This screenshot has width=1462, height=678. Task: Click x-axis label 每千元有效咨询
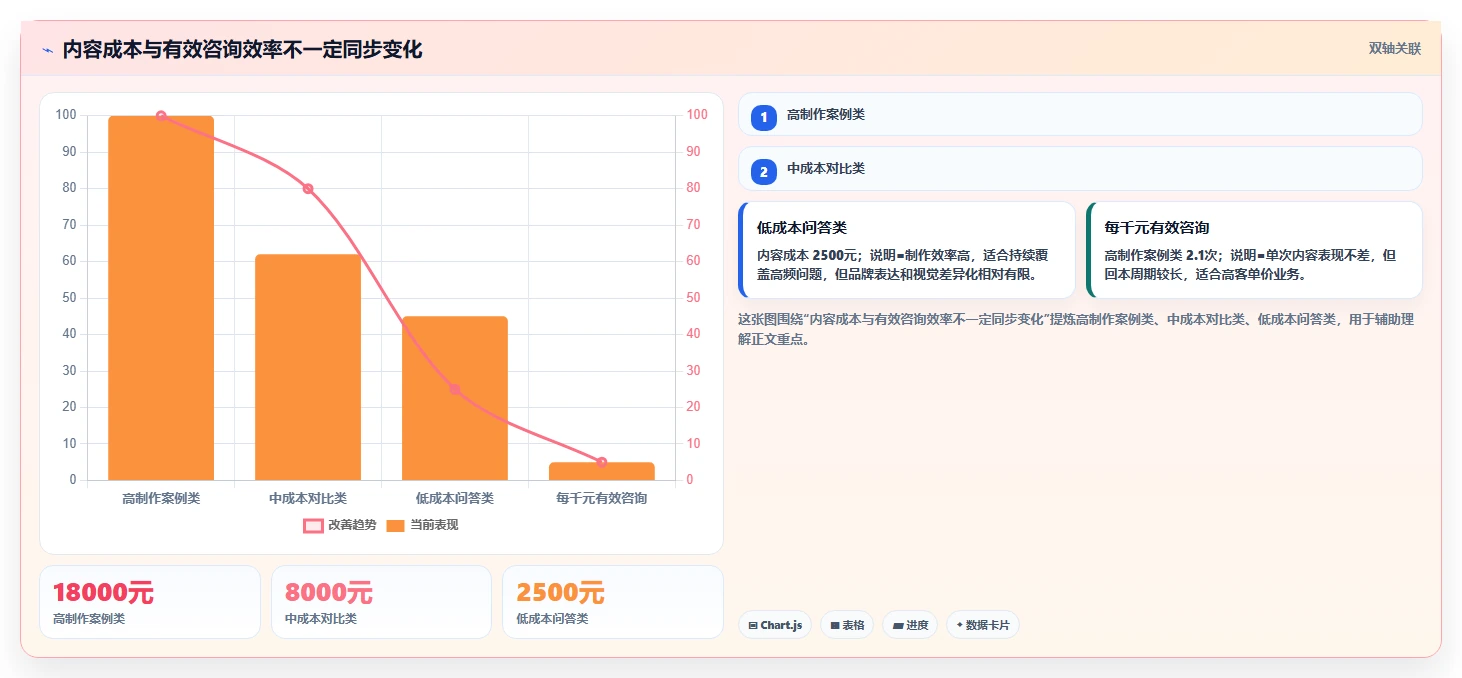click(602, 498)
